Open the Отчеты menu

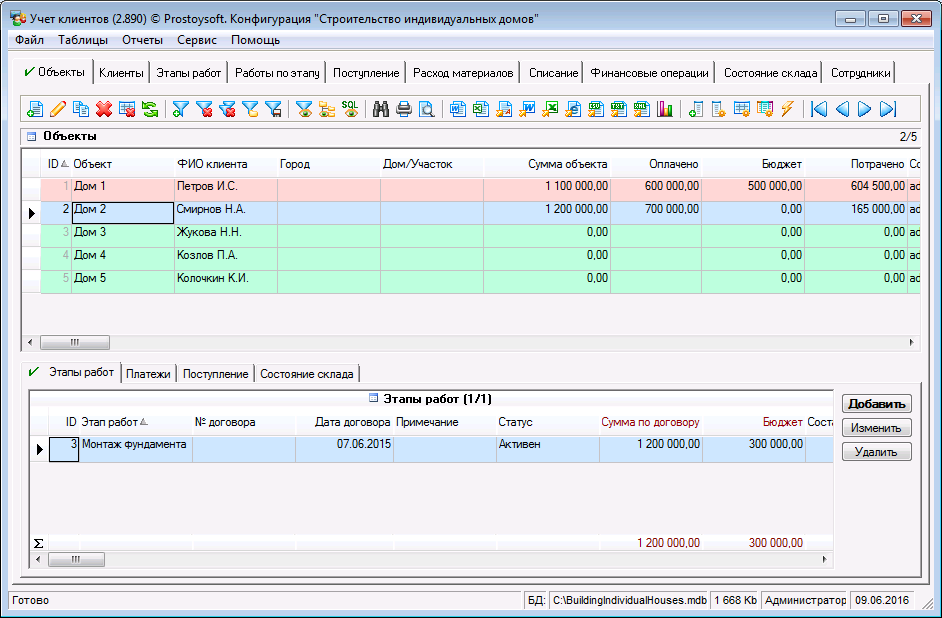tap(143, 40)
